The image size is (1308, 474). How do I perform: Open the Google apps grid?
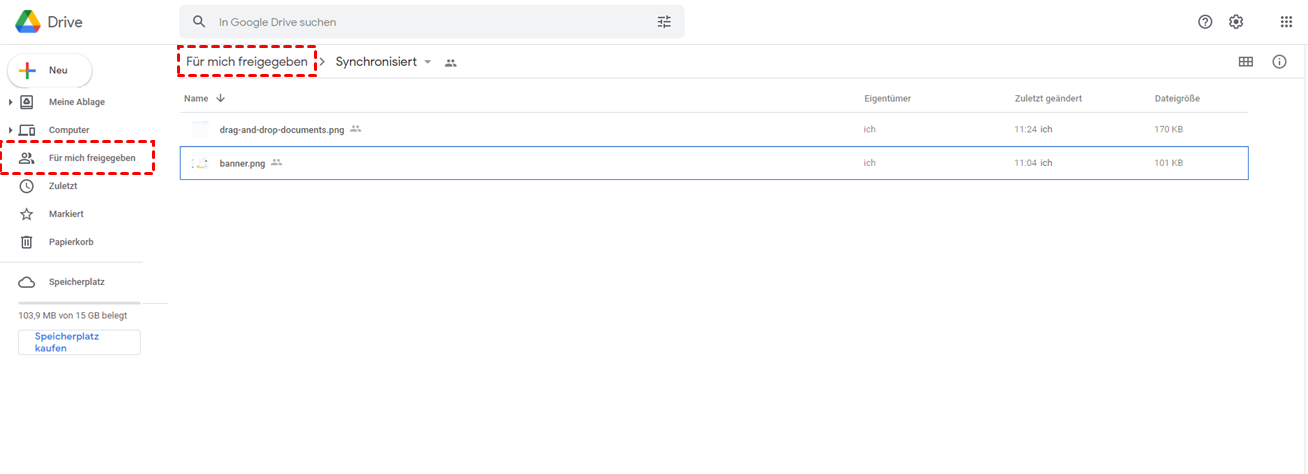[x=1286, y=22]
